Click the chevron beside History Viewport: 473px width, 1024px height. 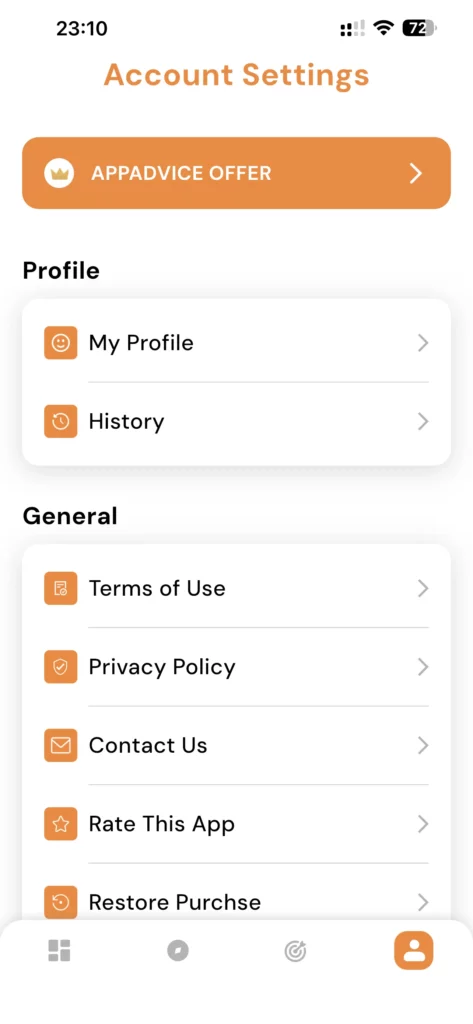(423, 421)
